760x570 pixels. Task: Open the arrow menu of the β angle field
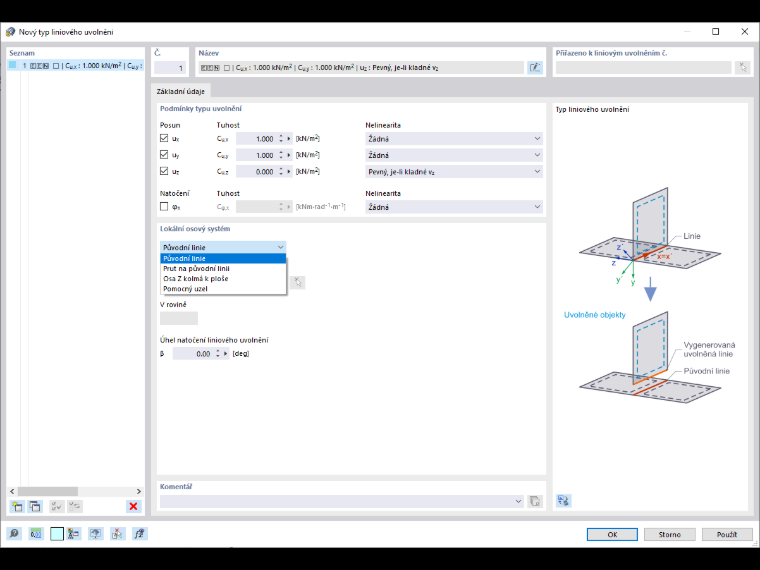pos(225,354)
